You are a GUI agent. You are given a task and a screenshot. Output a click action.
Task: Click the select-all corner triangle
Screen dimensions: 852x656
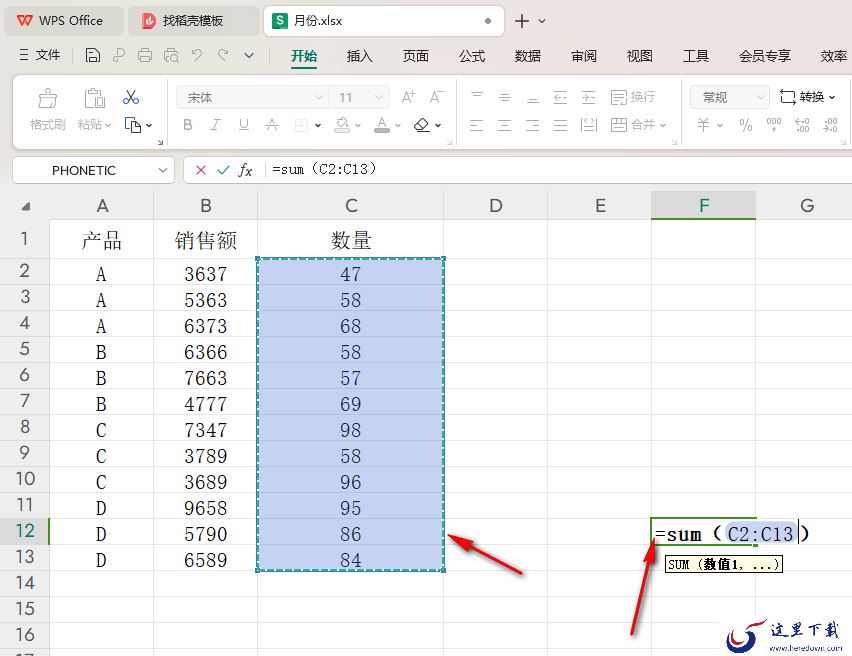click(25, 206)
